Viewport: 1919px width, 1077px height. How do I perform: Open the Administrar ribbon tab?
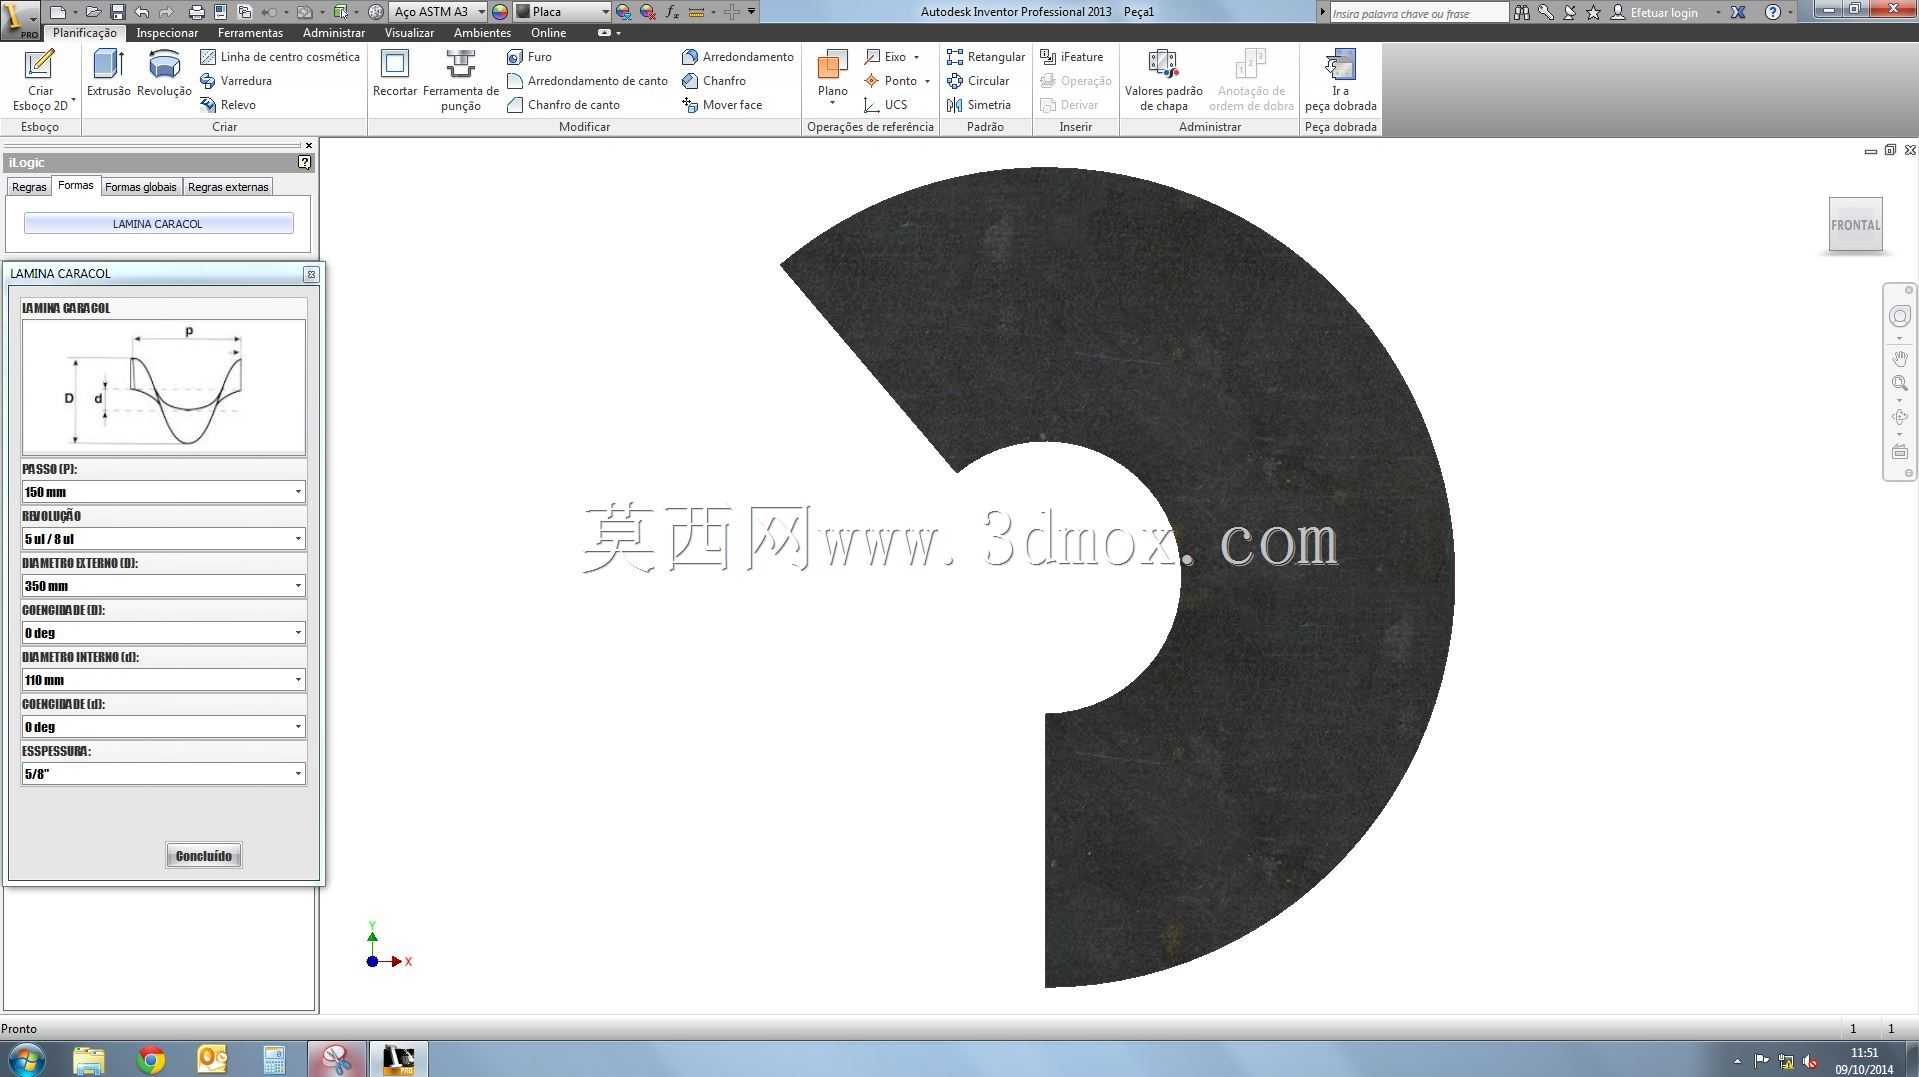334,33
